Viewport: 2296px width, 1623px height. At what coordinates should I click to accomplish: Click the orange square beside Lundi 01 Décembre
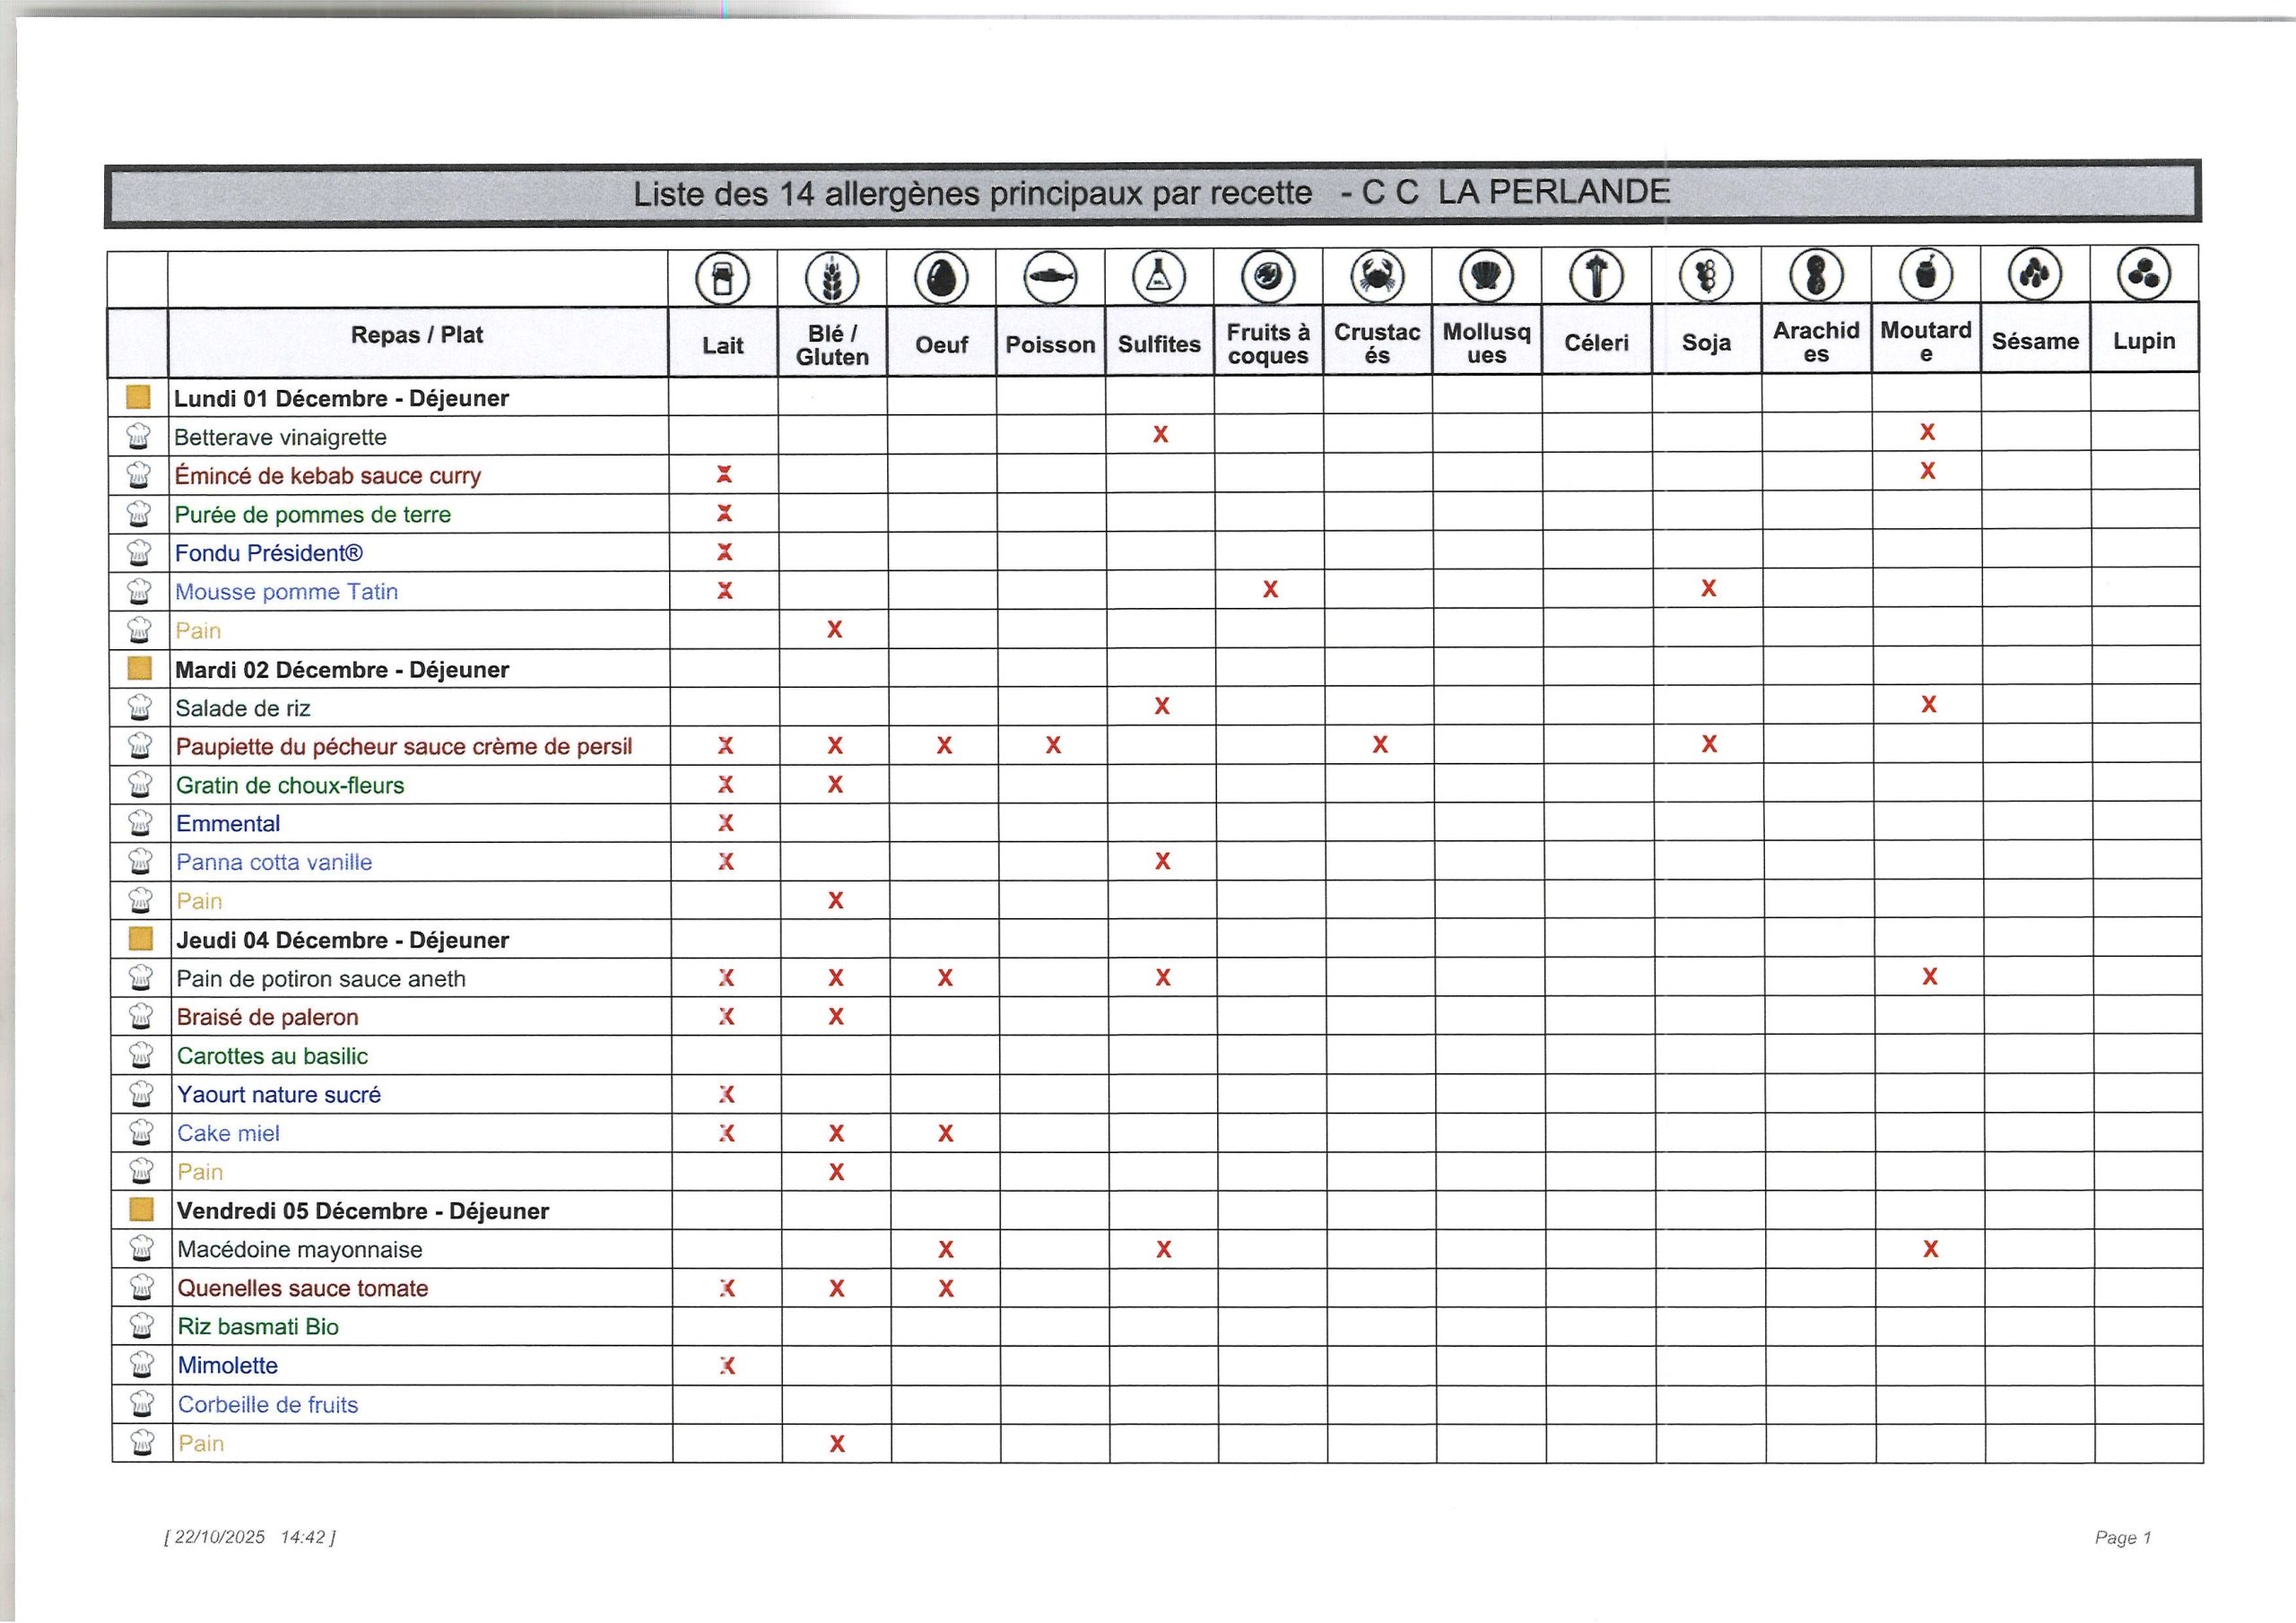click(139, 397)
